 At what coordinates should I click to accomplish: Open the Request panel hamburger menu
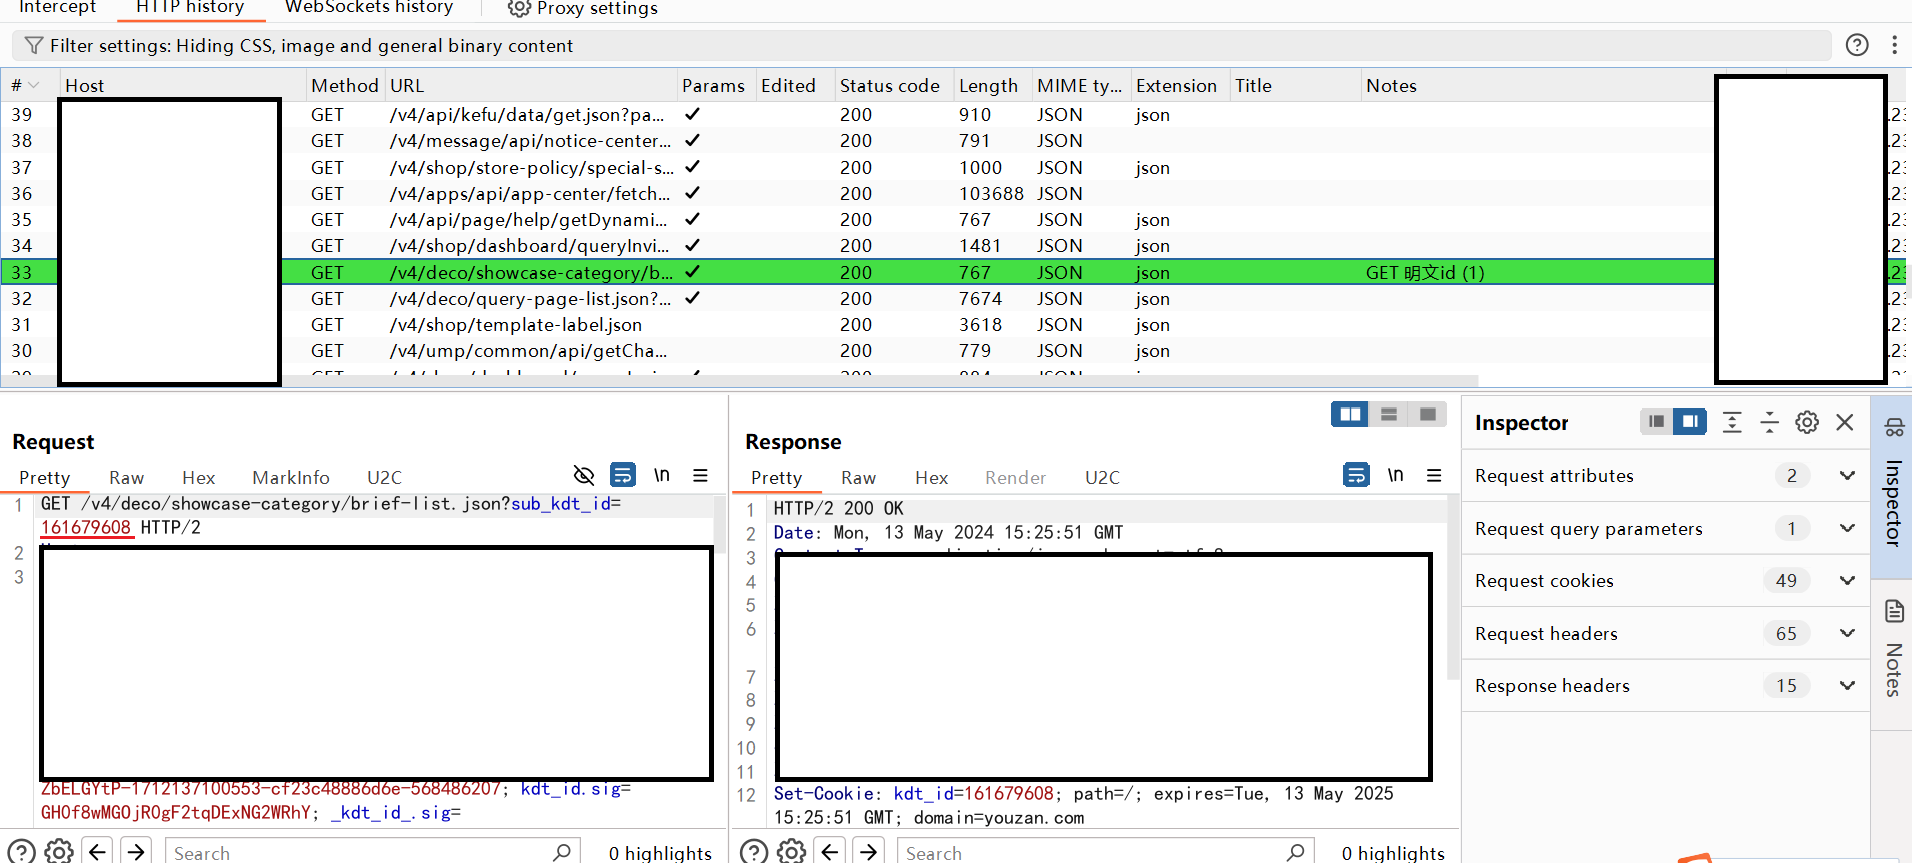pos(700,476)
